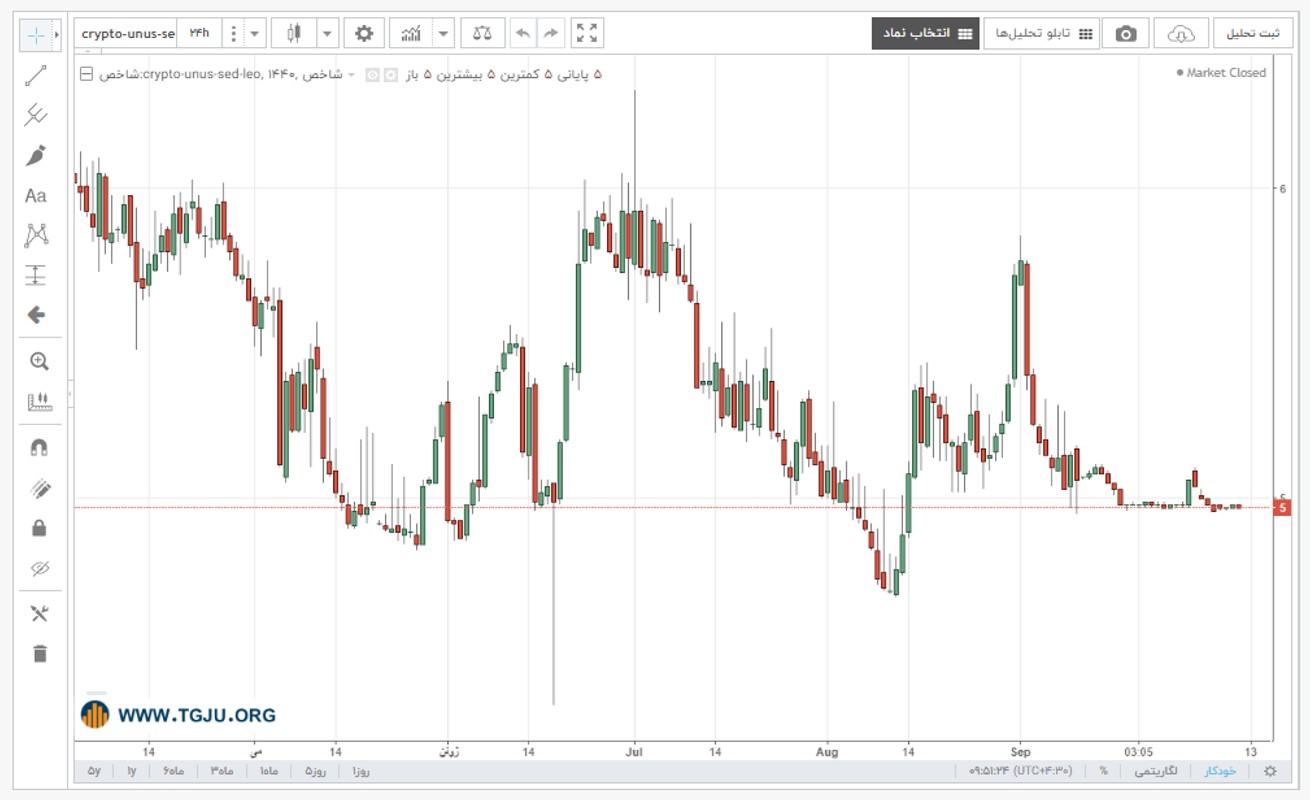Click the انتخاب نماد button

[x=925, y=34]
